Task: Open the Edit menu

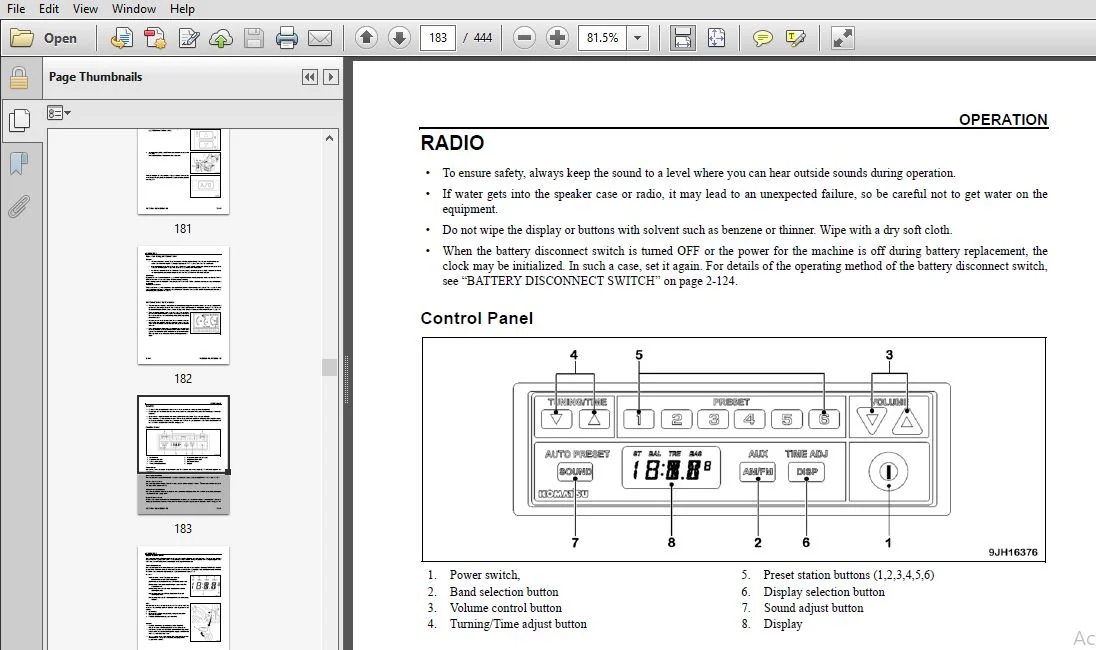Action: pos(48,8)
